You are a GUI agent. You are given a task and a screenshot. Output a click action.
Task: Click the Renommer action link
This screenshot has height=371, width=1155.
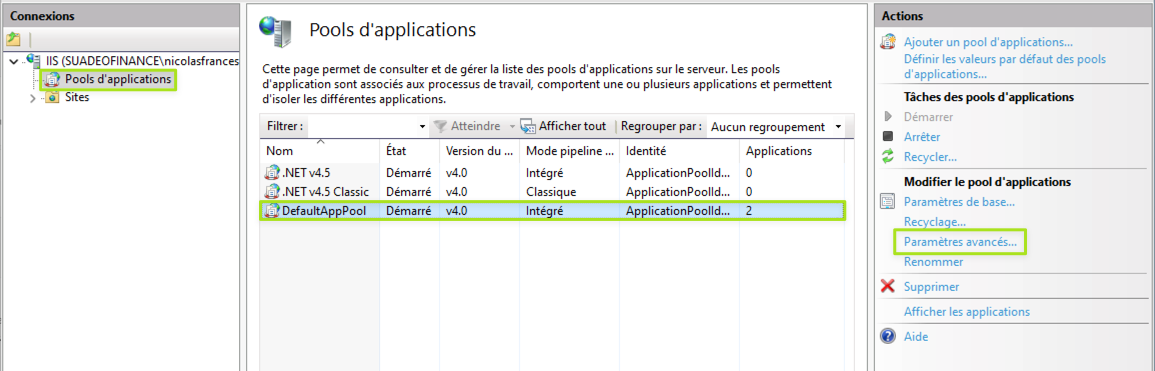[x=933, y=261]
